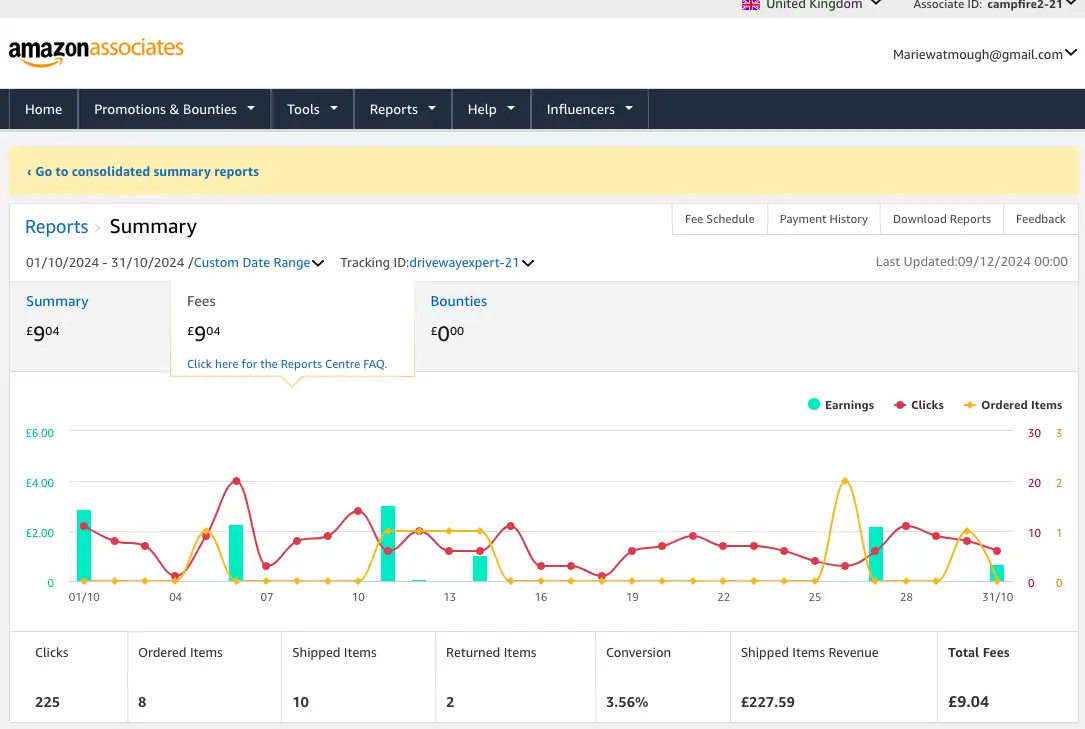The width and height of the screenshot is (1085, 729).
Task: Toggle the Ordered Items legend marker
Action: (x=969, y=405)
